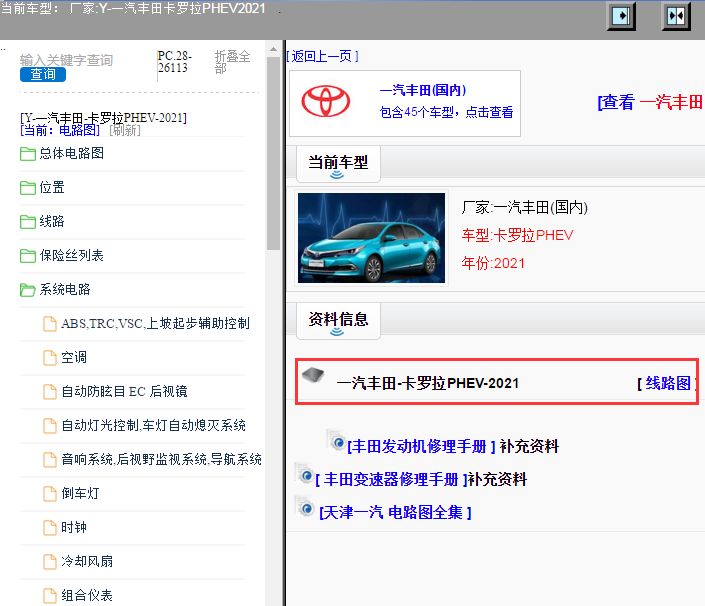705x606 pixels.
Task: Open the 保险丝列表 folder icon
Action: (28, 256)
